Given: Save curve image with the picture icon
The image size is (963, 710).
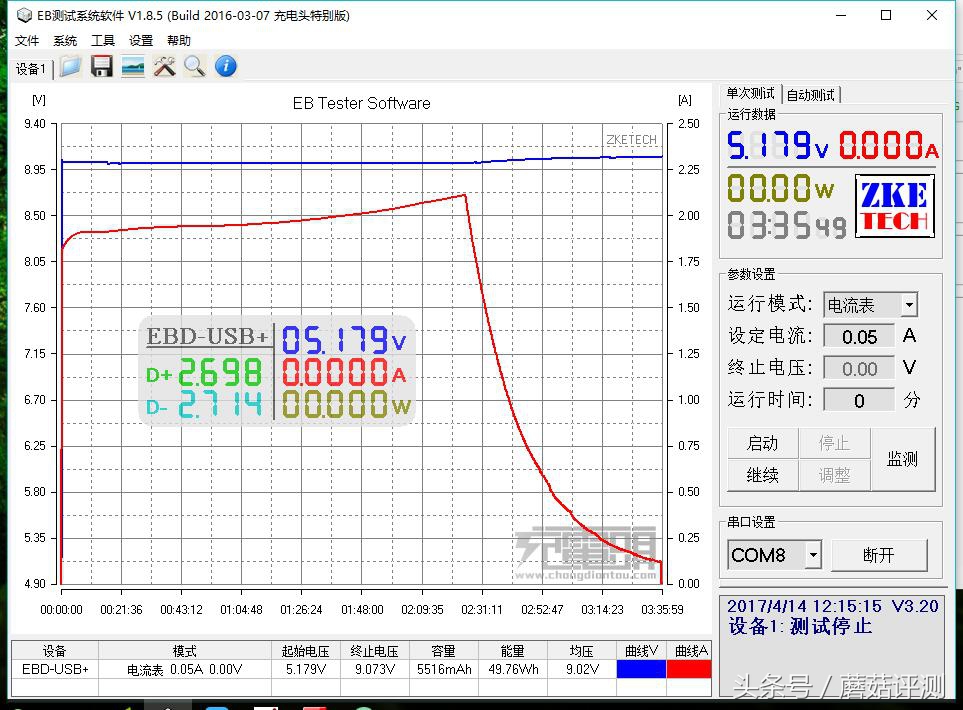Looking at the screenshot, I should pos(133,66).
